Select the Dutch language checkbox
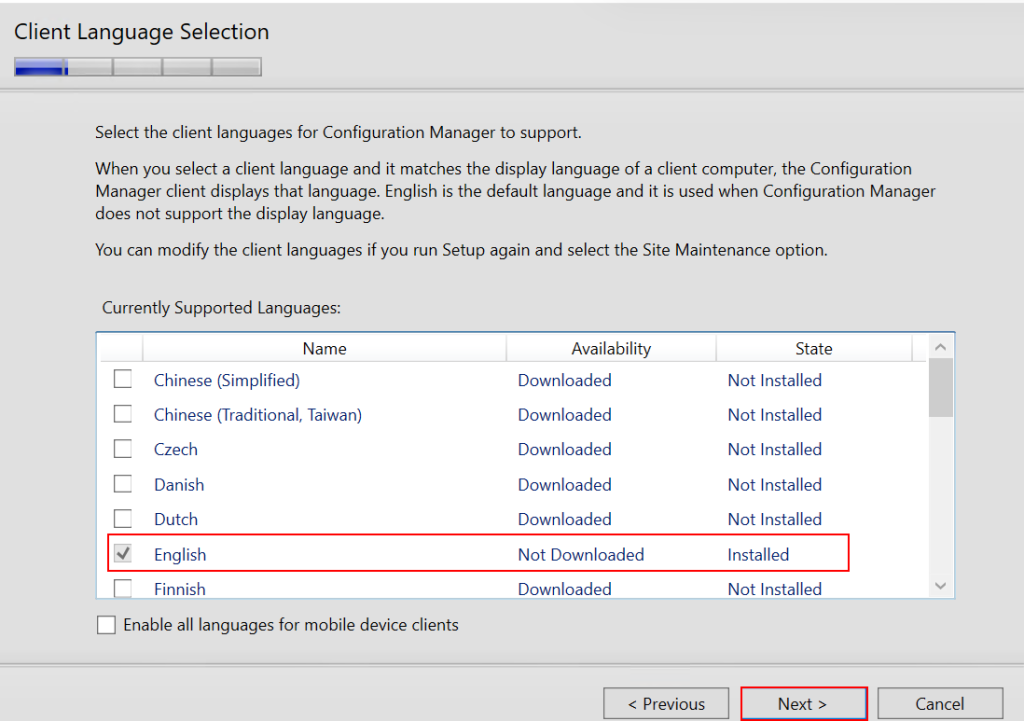 [122, 519]
